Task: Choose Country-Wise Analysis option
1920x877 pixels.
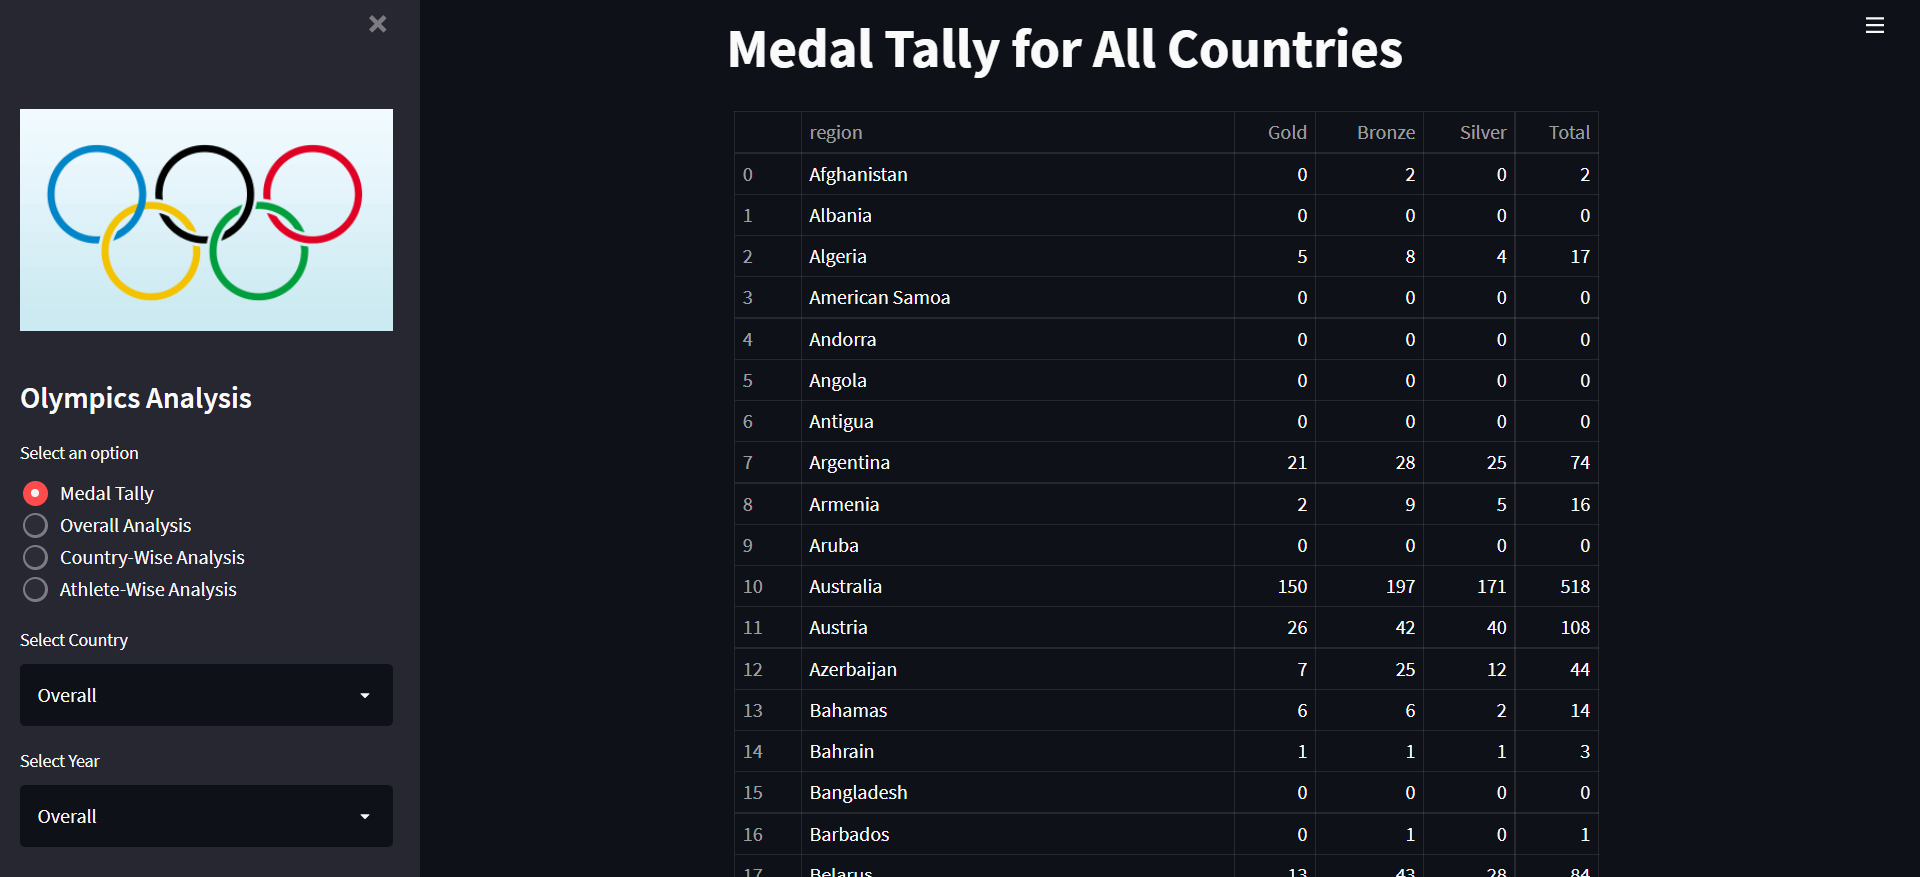Action: point(35,557)
